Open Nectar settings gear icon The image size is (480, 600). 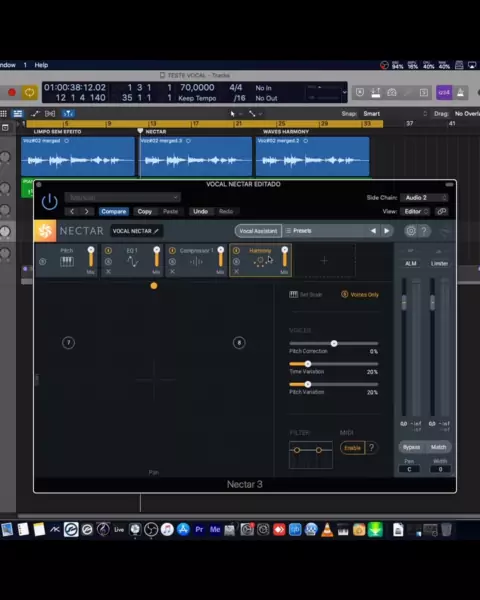point(410,231)
